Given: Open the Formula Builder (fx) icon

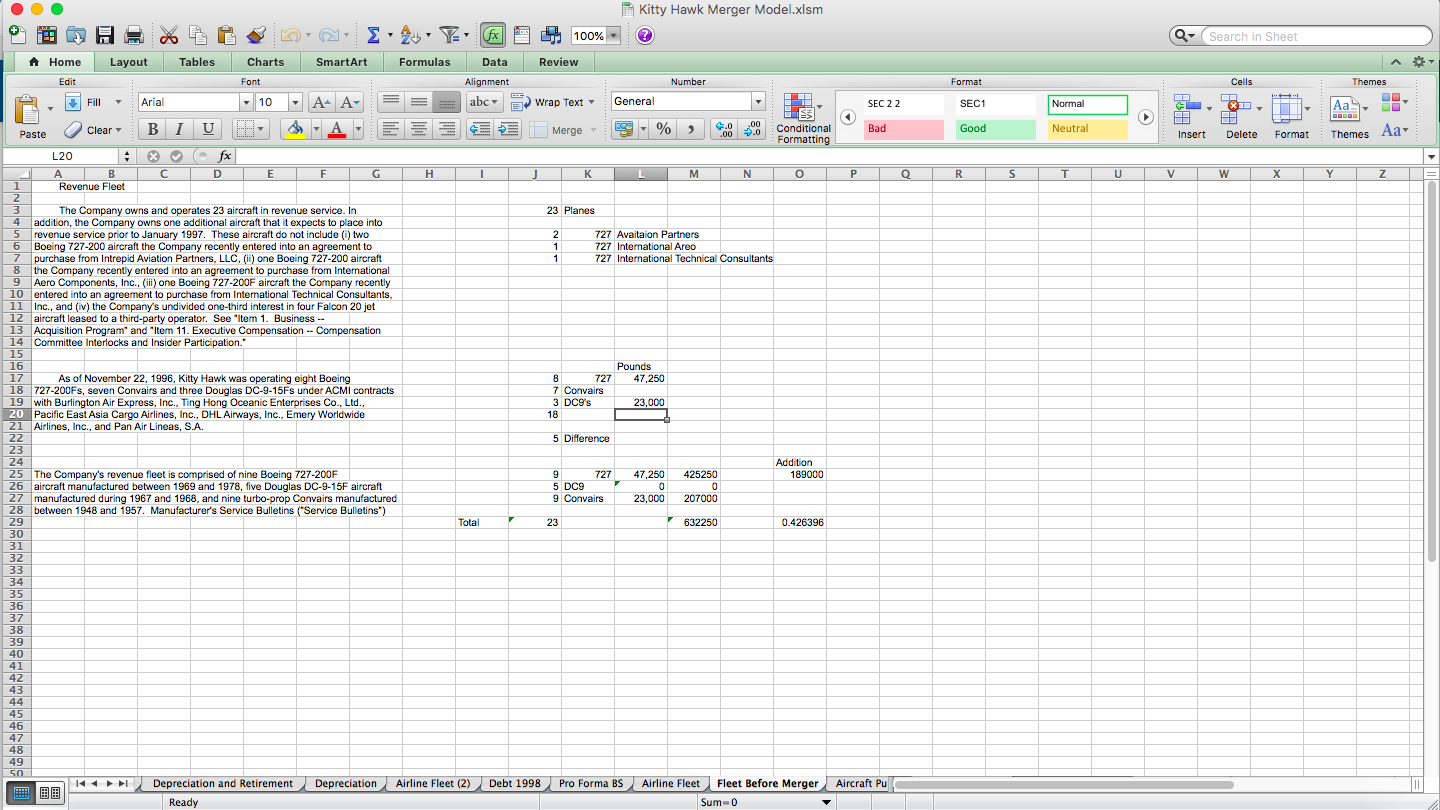Looking at the screenshot, I should (492, 34).
